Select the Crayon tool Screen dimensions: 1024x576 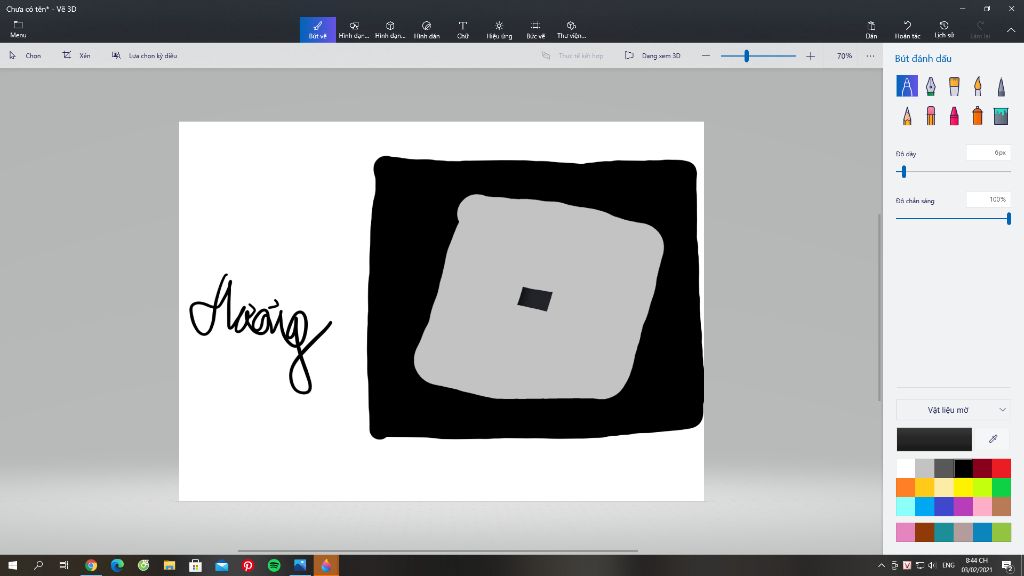click(x=954, y=116)
